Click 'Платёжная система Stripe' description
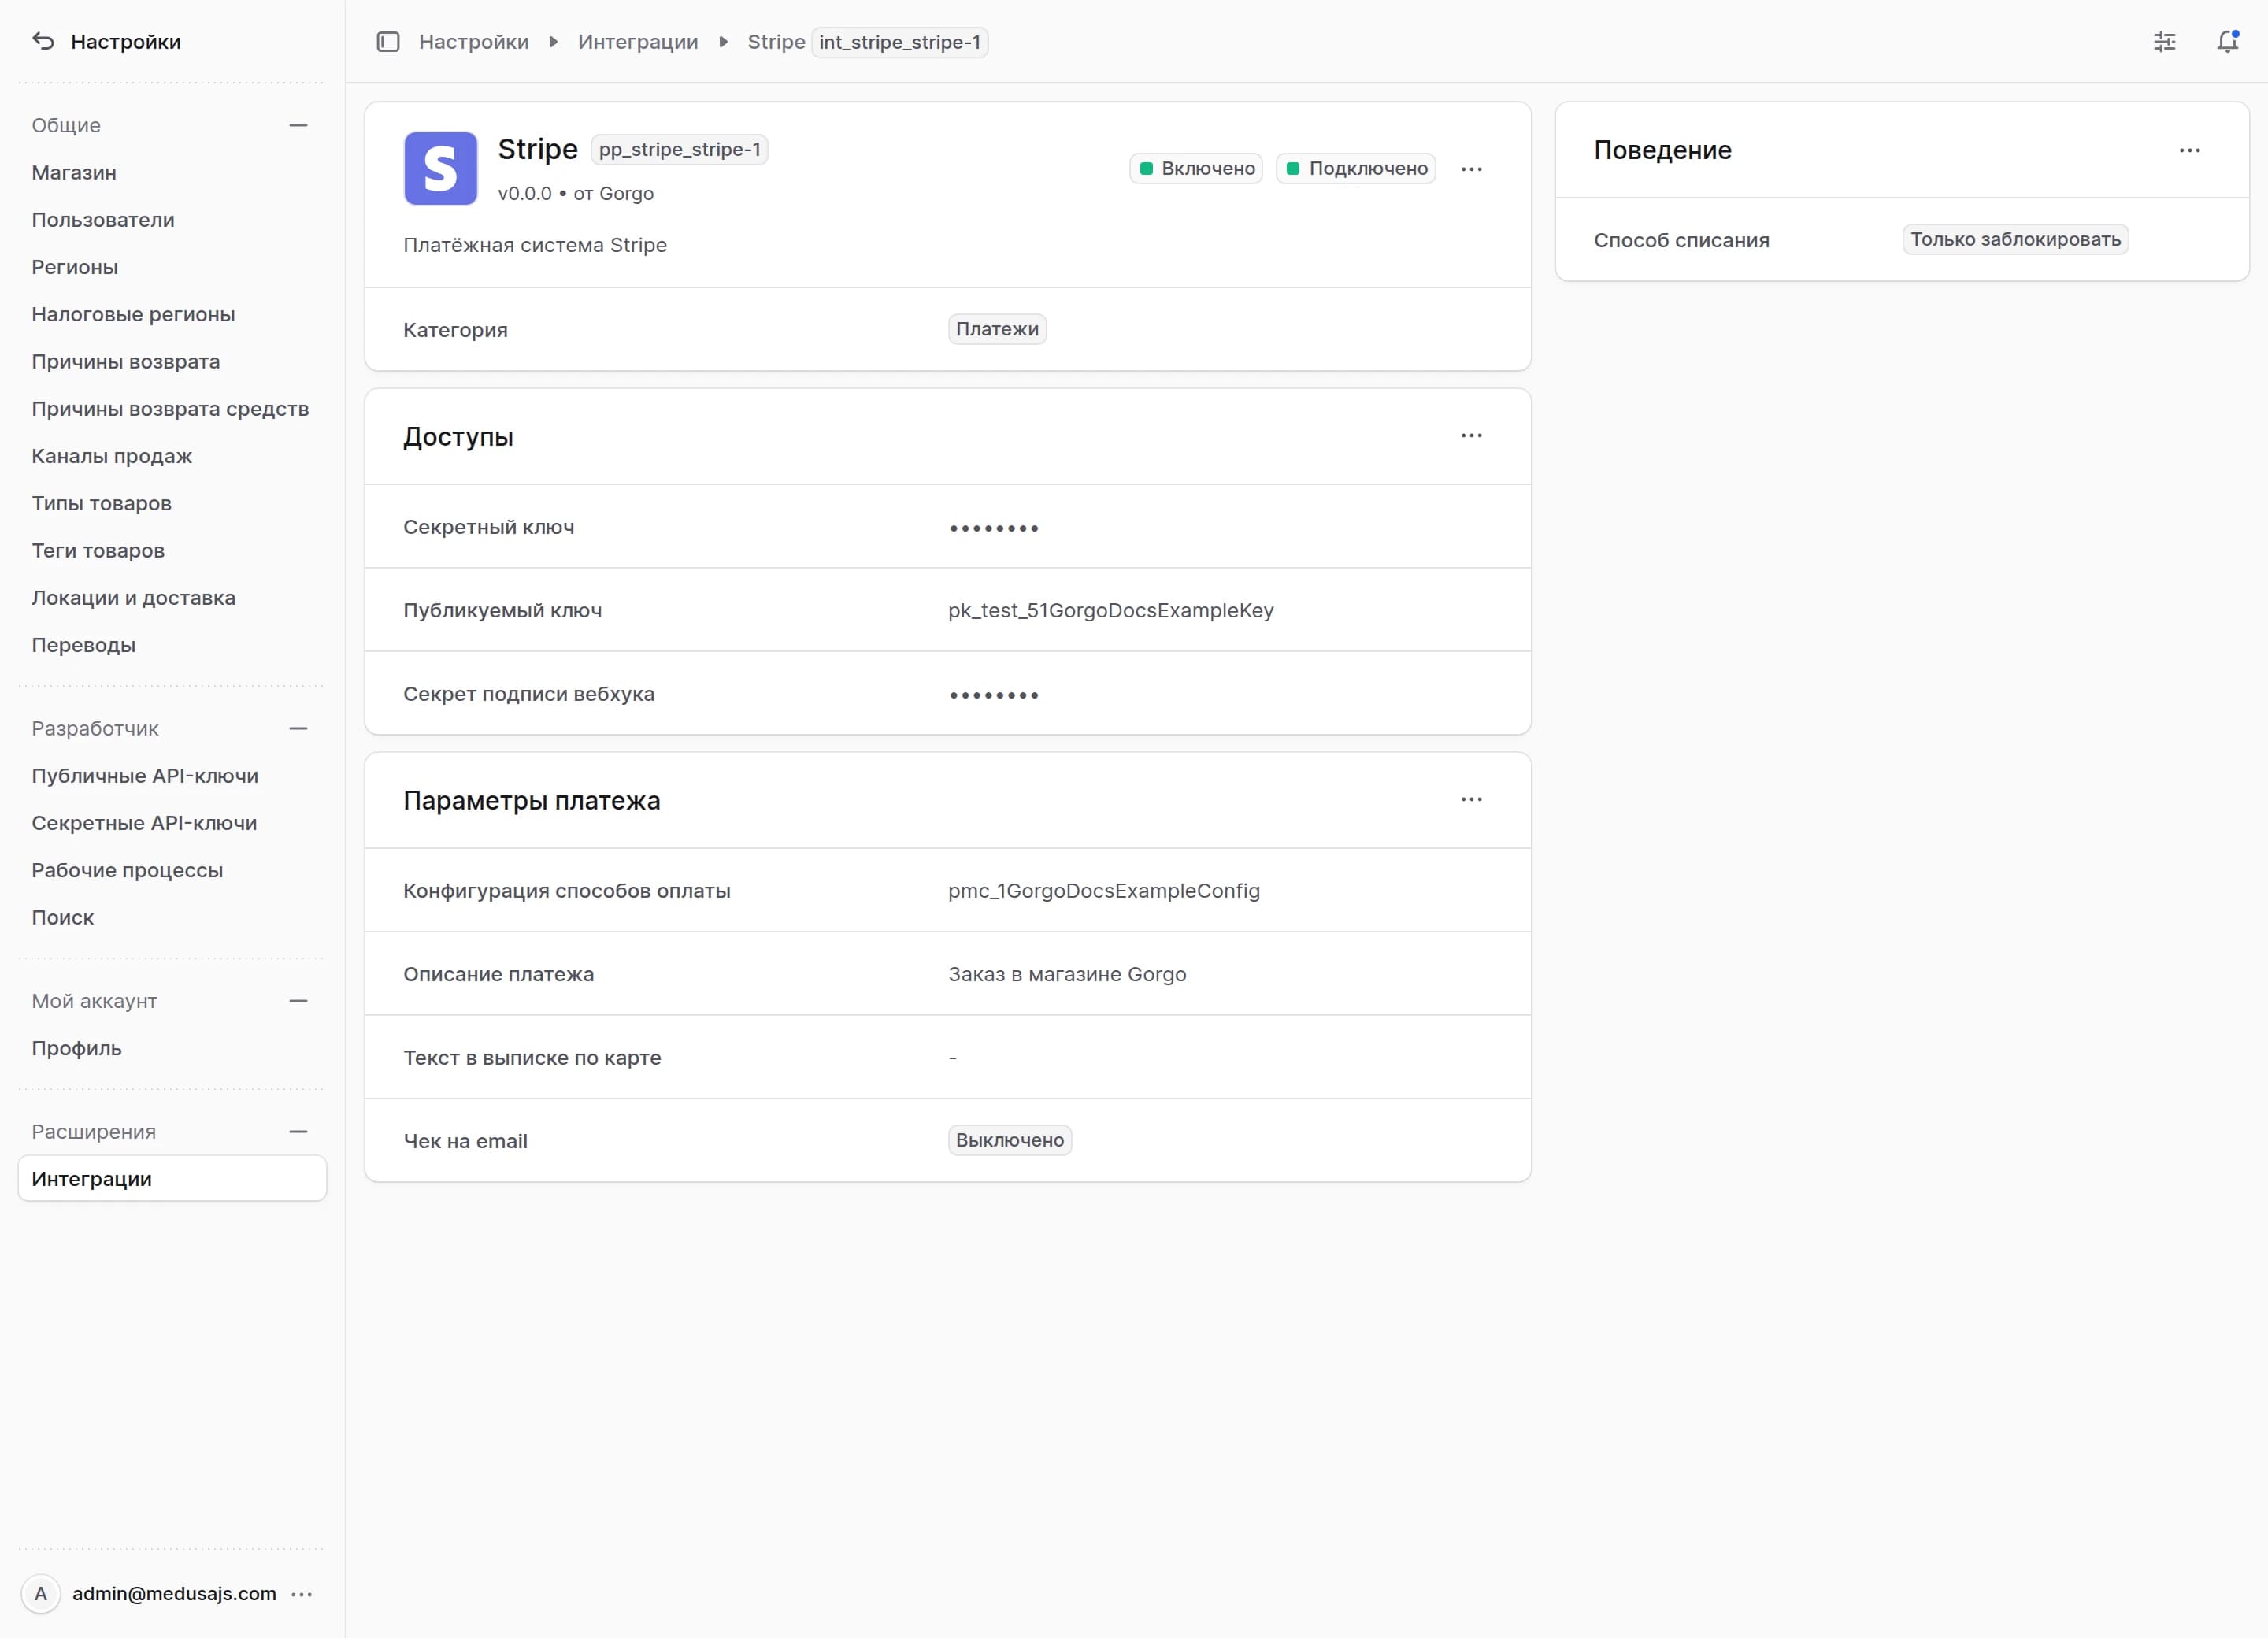The width and height of the screenshot is (2268, 1638). coord(535,246)
